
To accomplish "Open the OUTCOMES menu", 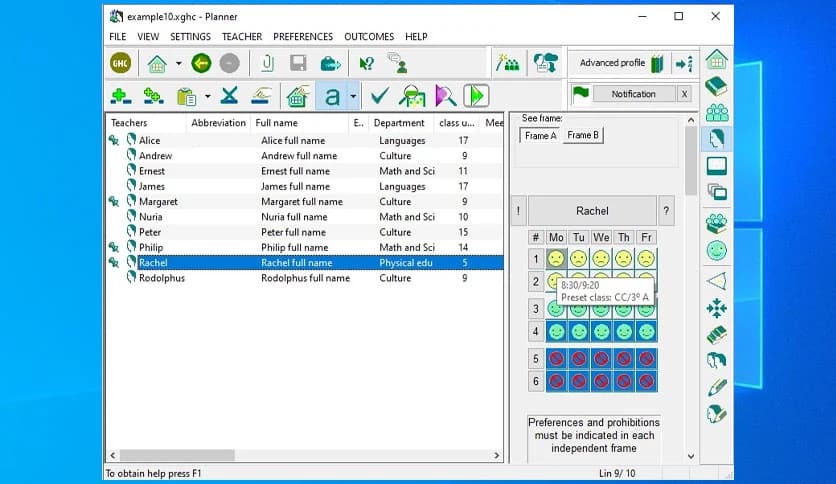I will (369, 37).
